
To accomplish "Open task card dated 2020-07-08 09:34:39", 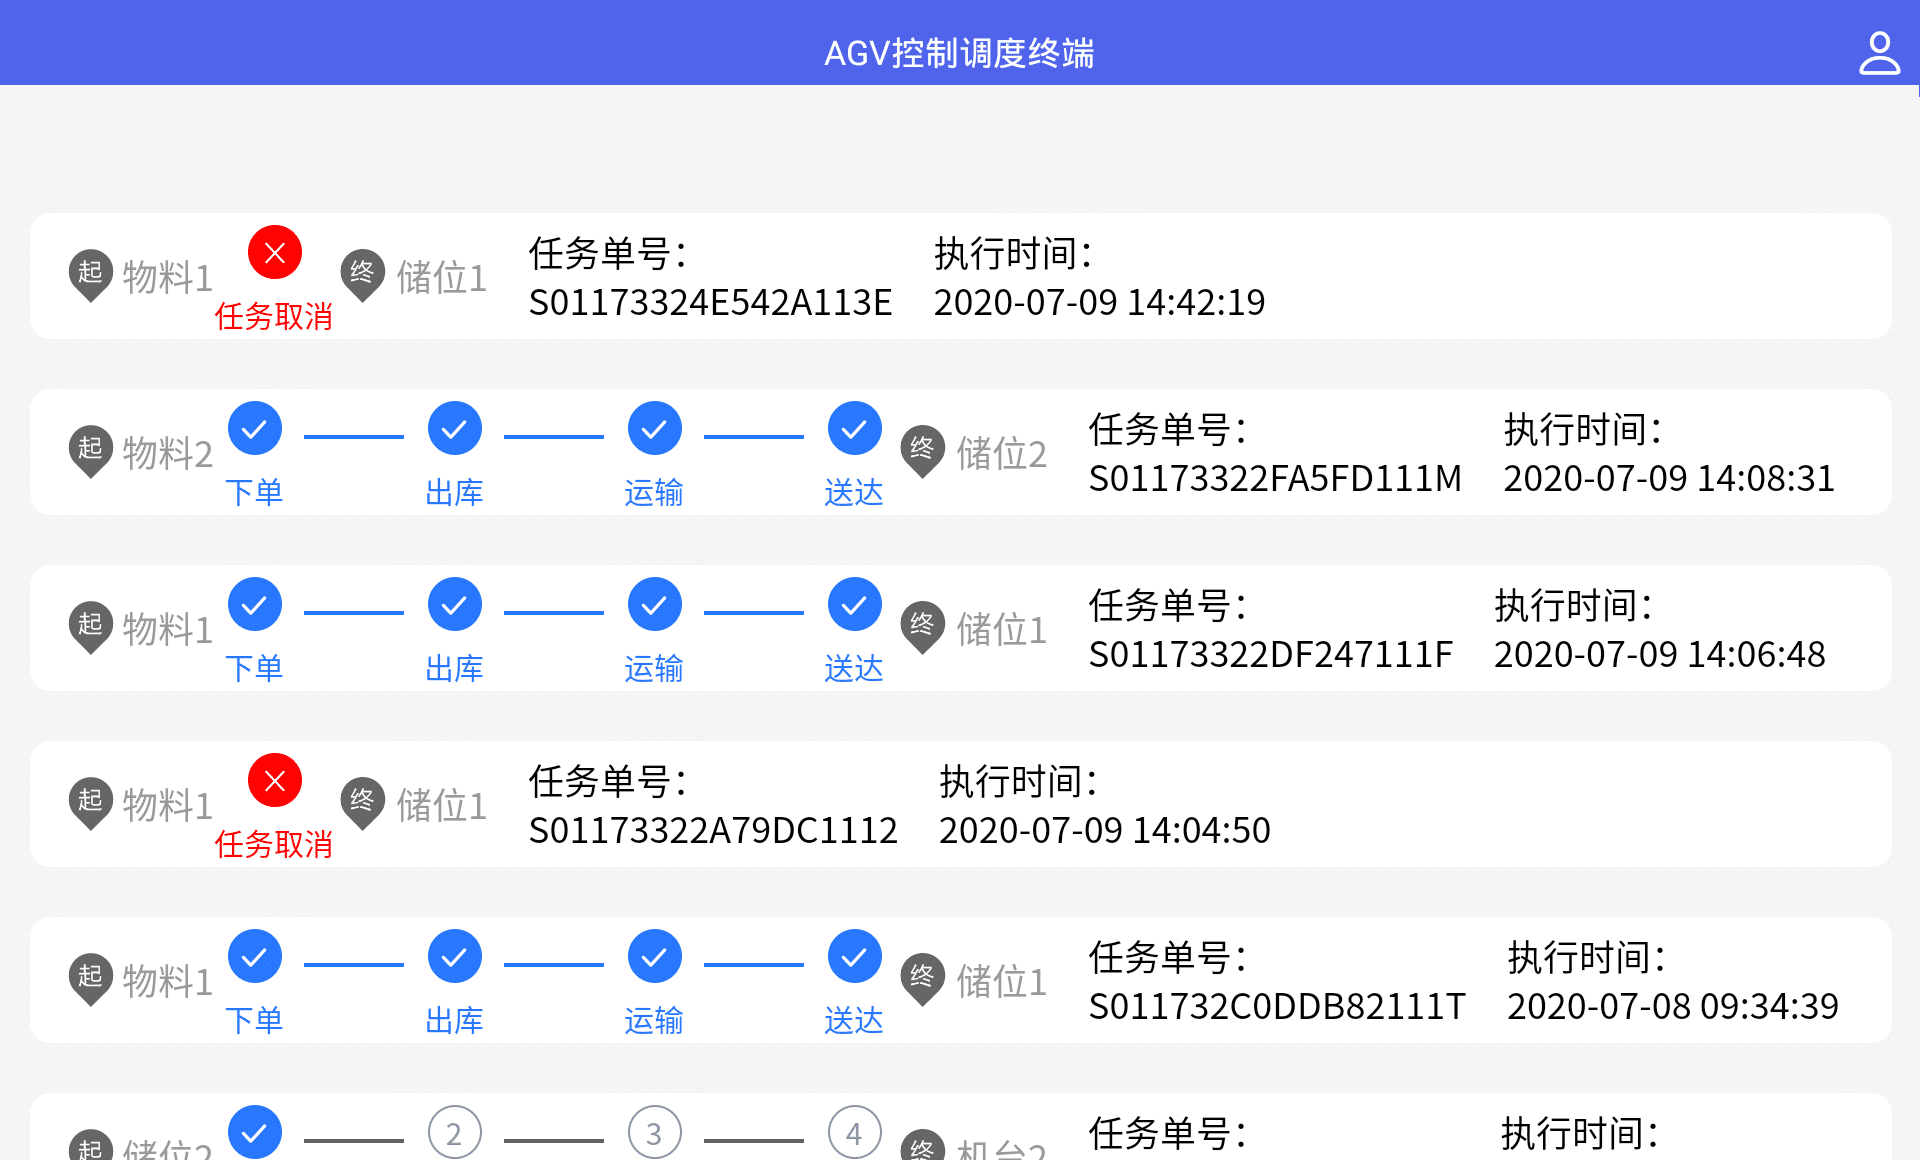I will pyautogui.click(x=1672, y=1006).
